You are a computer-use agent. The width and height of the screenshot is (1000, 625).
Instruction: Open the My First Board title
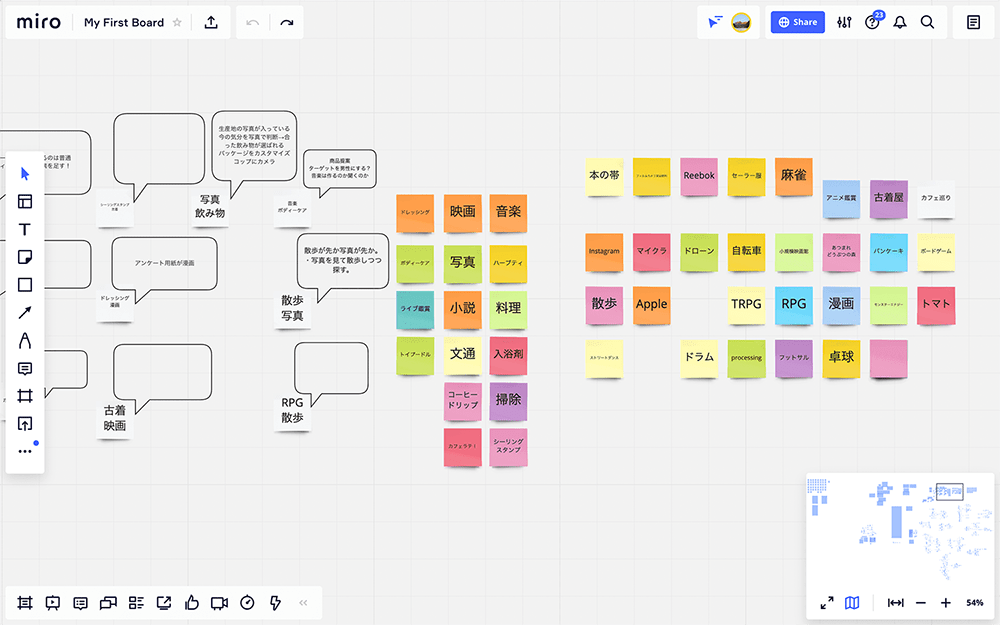click(124, 22)
